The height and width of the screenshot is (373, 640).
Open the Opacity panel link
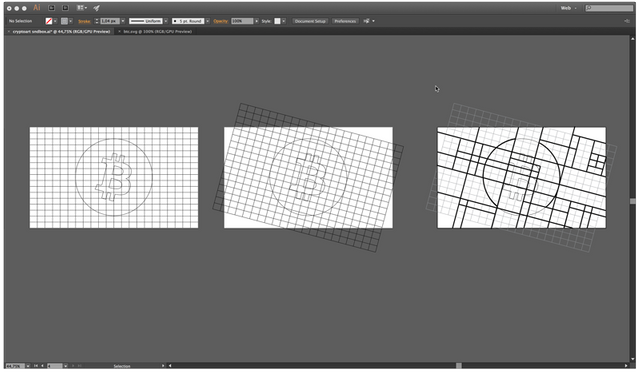tap(220, 21)
